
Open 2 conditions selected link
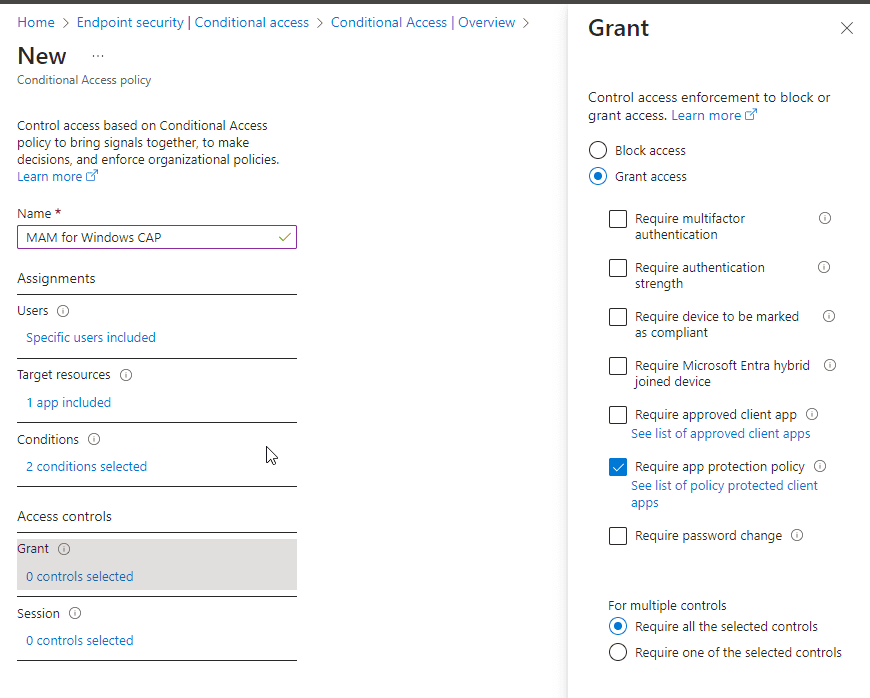pos(86,467)
